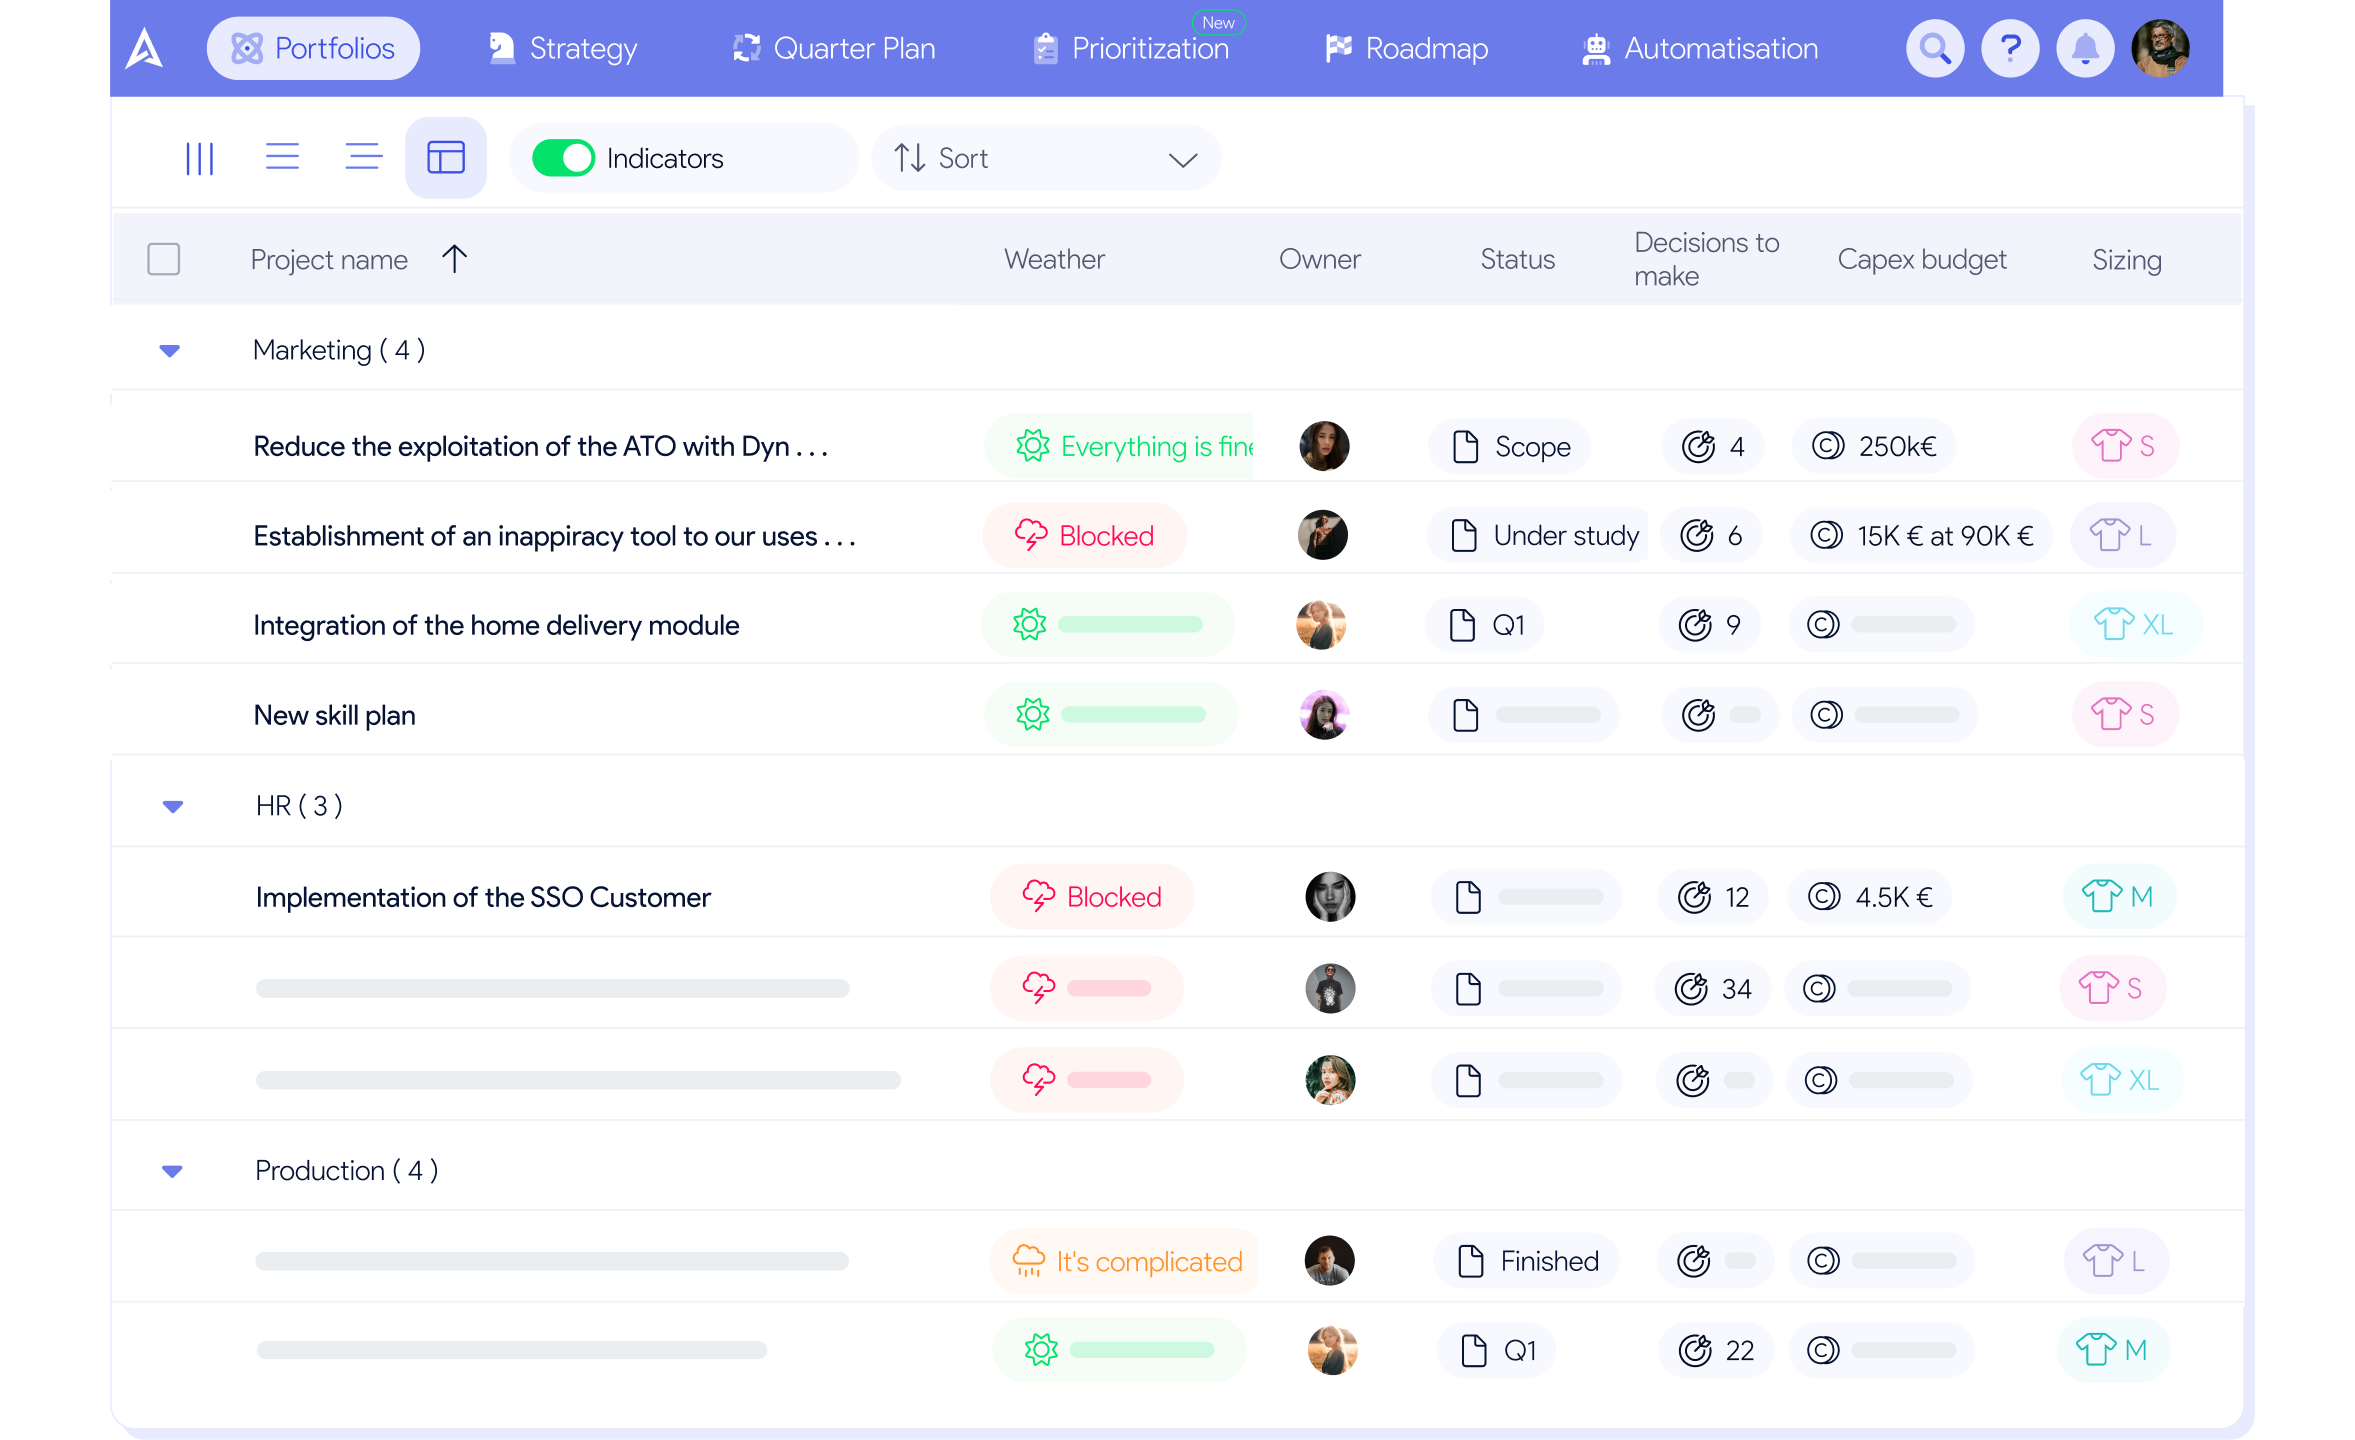Open the user profile avatar in the top right

click(2160, 47)
